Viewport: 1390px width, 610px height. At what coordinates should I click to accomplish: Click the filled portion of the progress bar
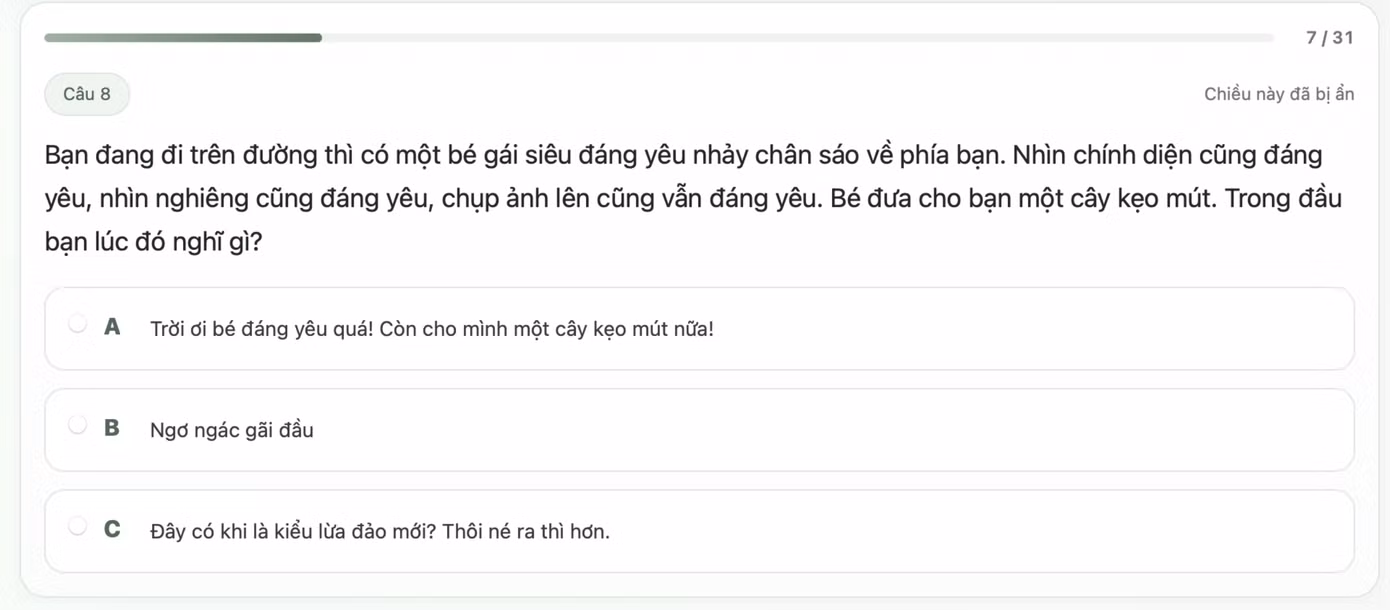(180, 37)
